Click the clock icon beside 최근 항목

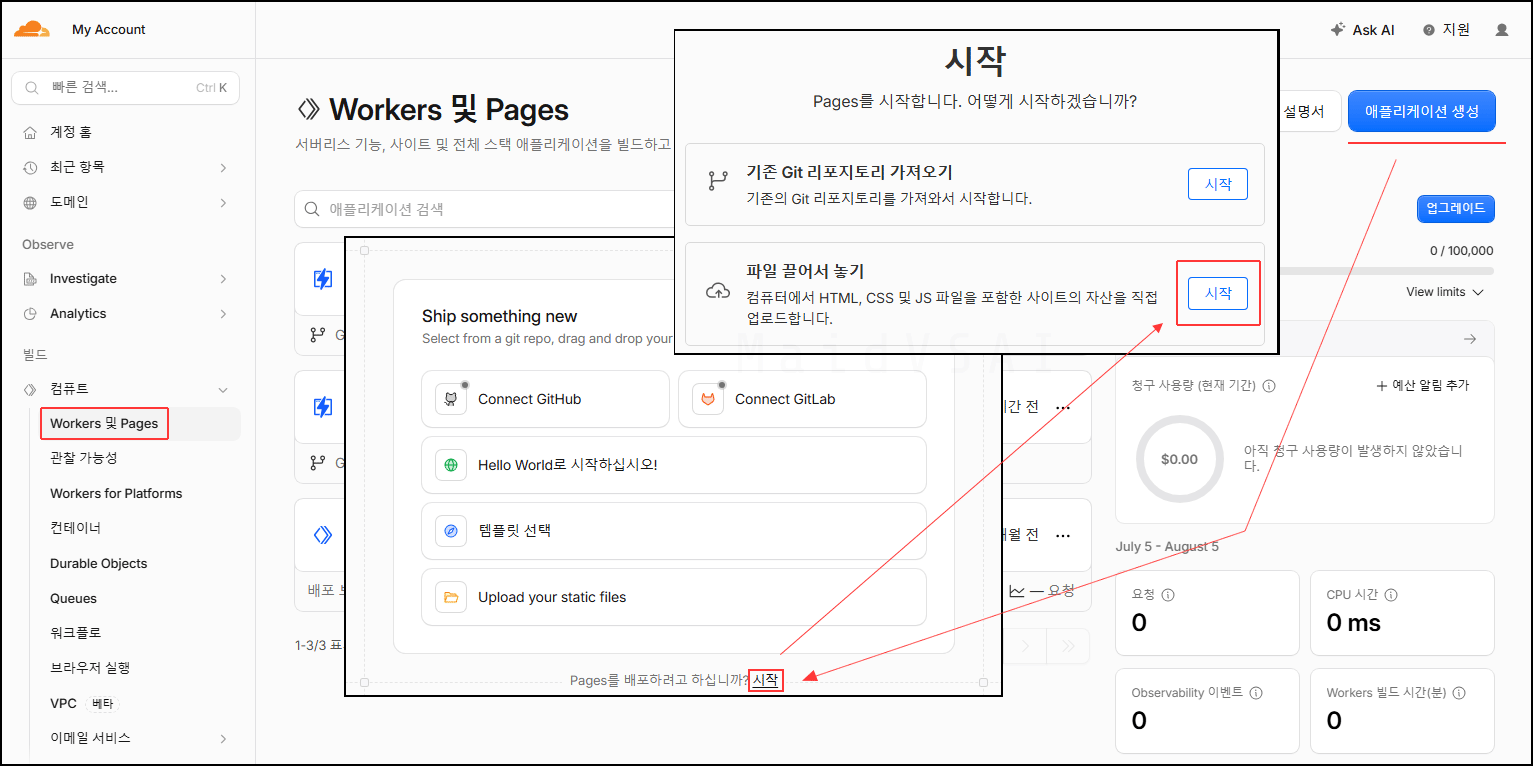pyautogui.click(x=30, y=167)
